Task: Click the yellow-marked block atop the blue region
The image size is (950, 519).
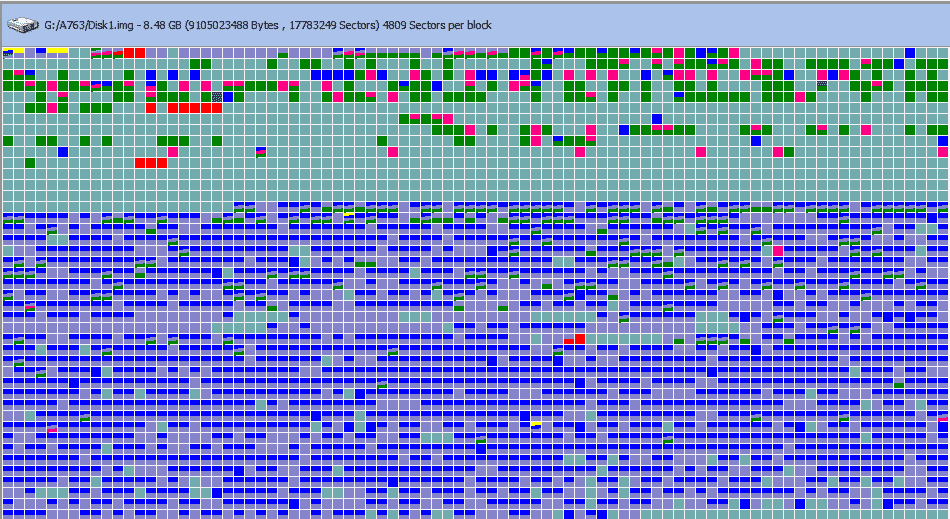Action: (349, 214)
